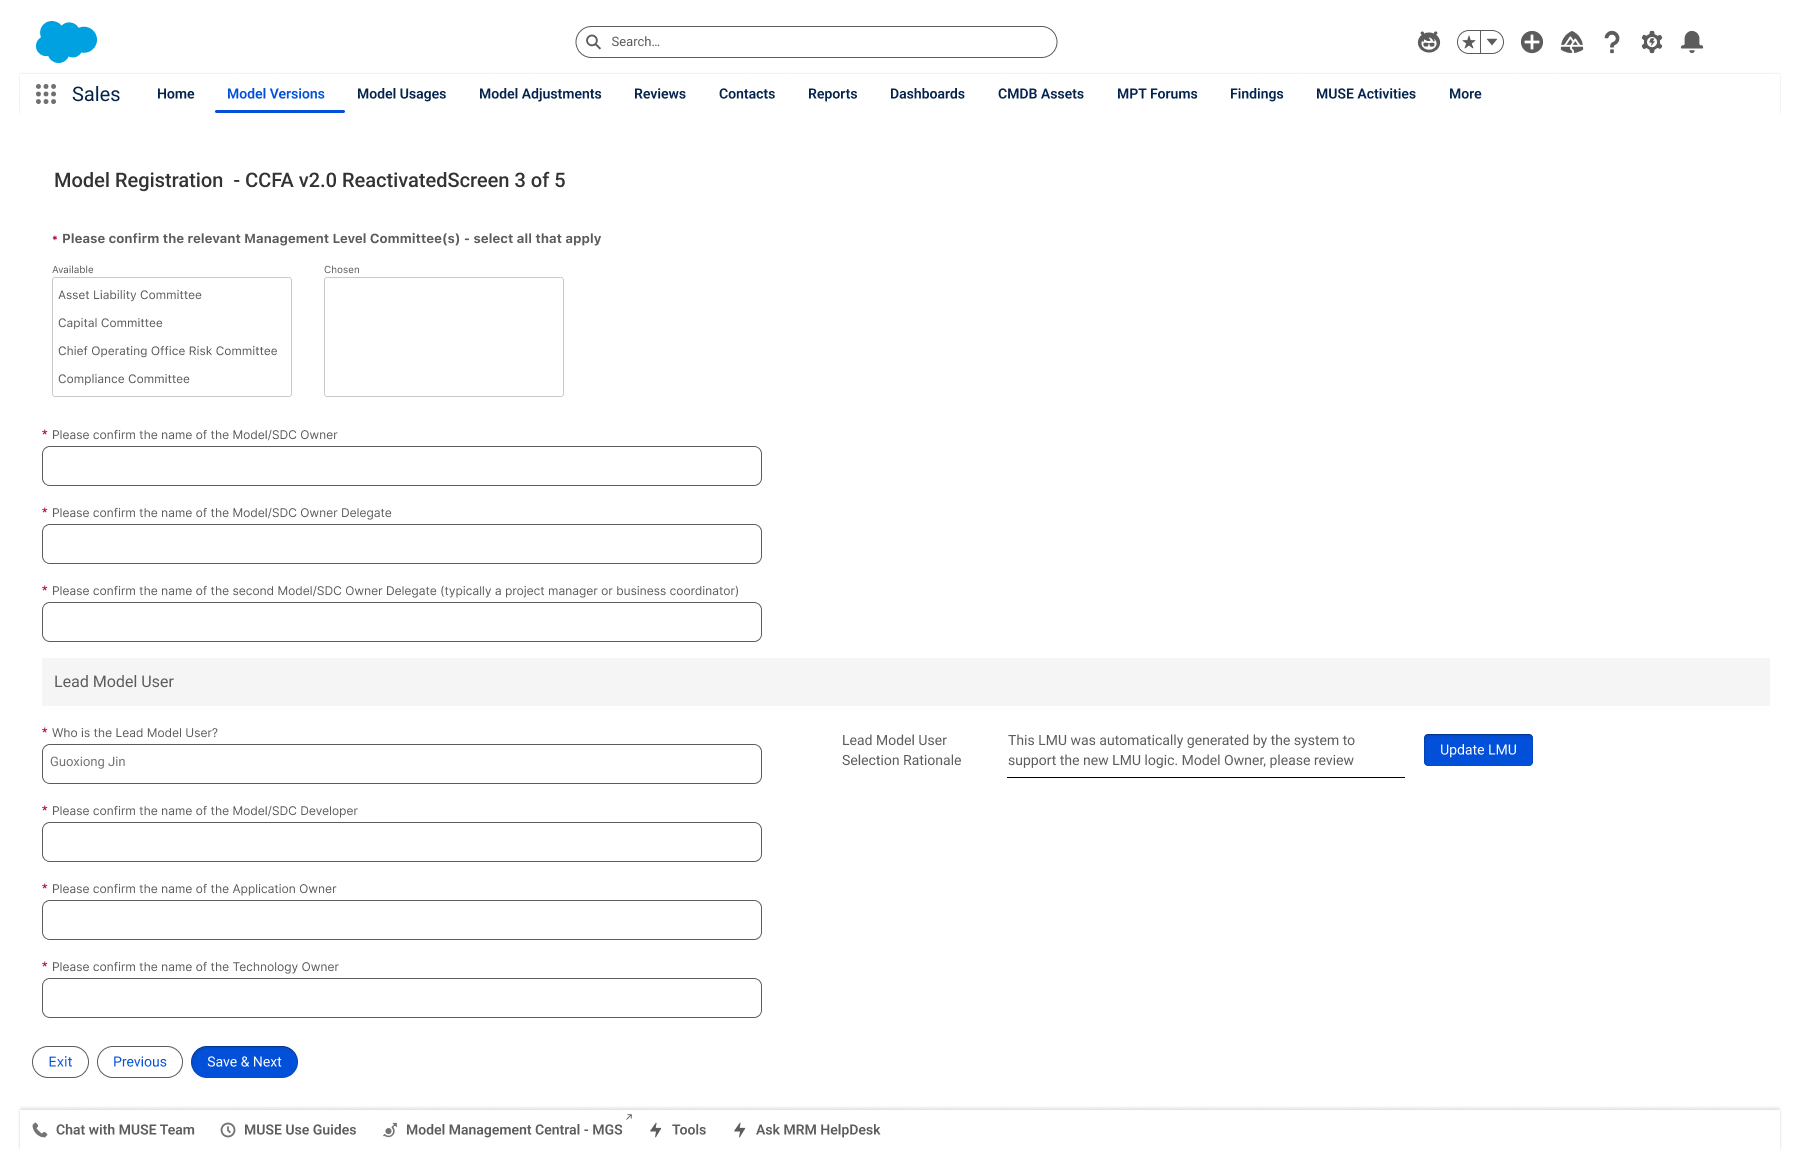
Task: Click the Lead Model User field showing Guoxiong Jin
Action: (x=402, y=764)
